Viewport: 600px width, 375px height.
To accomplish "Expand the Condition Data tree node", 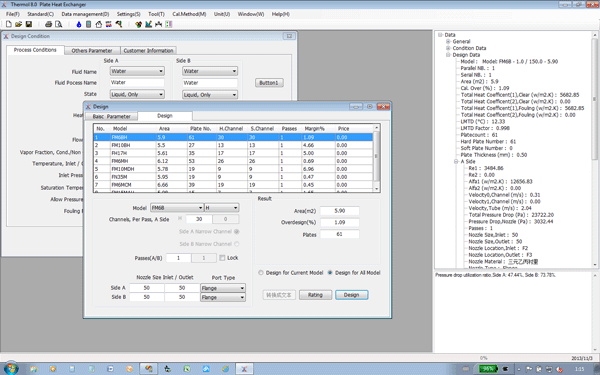I will click(448, 48).
